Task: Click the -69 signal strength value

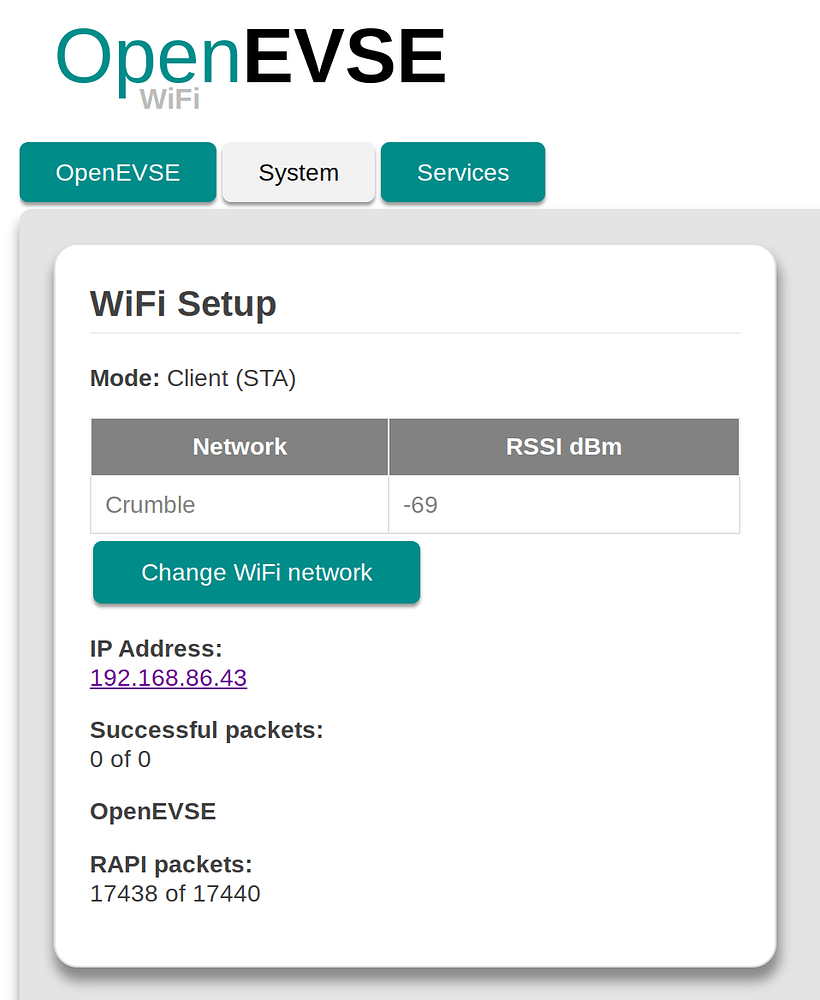Action: pyautogui.click(x=420, y=505)
